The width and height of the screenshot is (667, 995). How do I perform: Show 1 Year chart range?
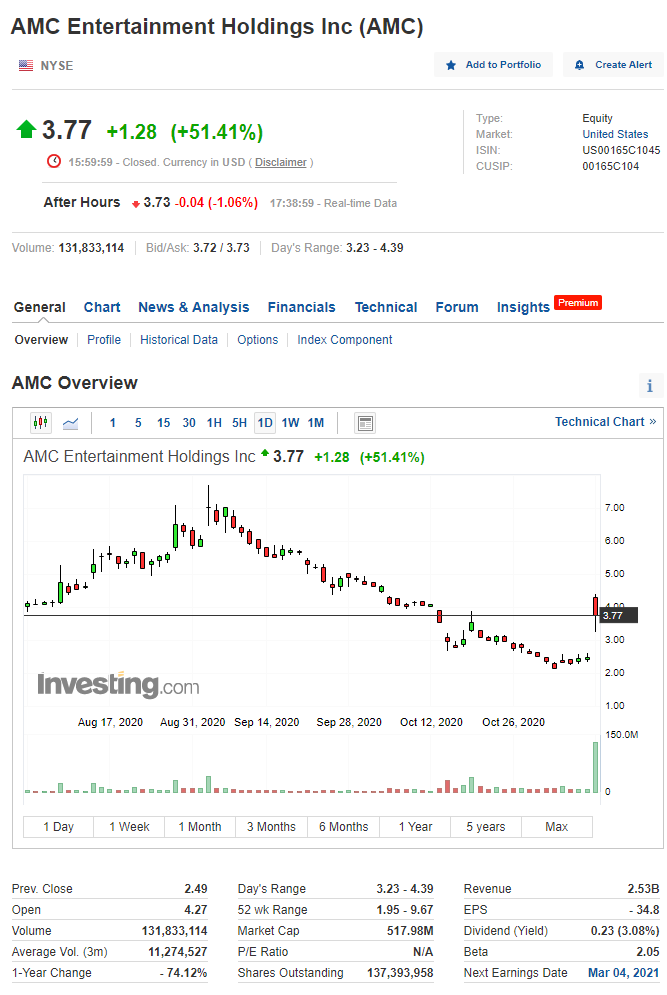(x=415, y=827)
